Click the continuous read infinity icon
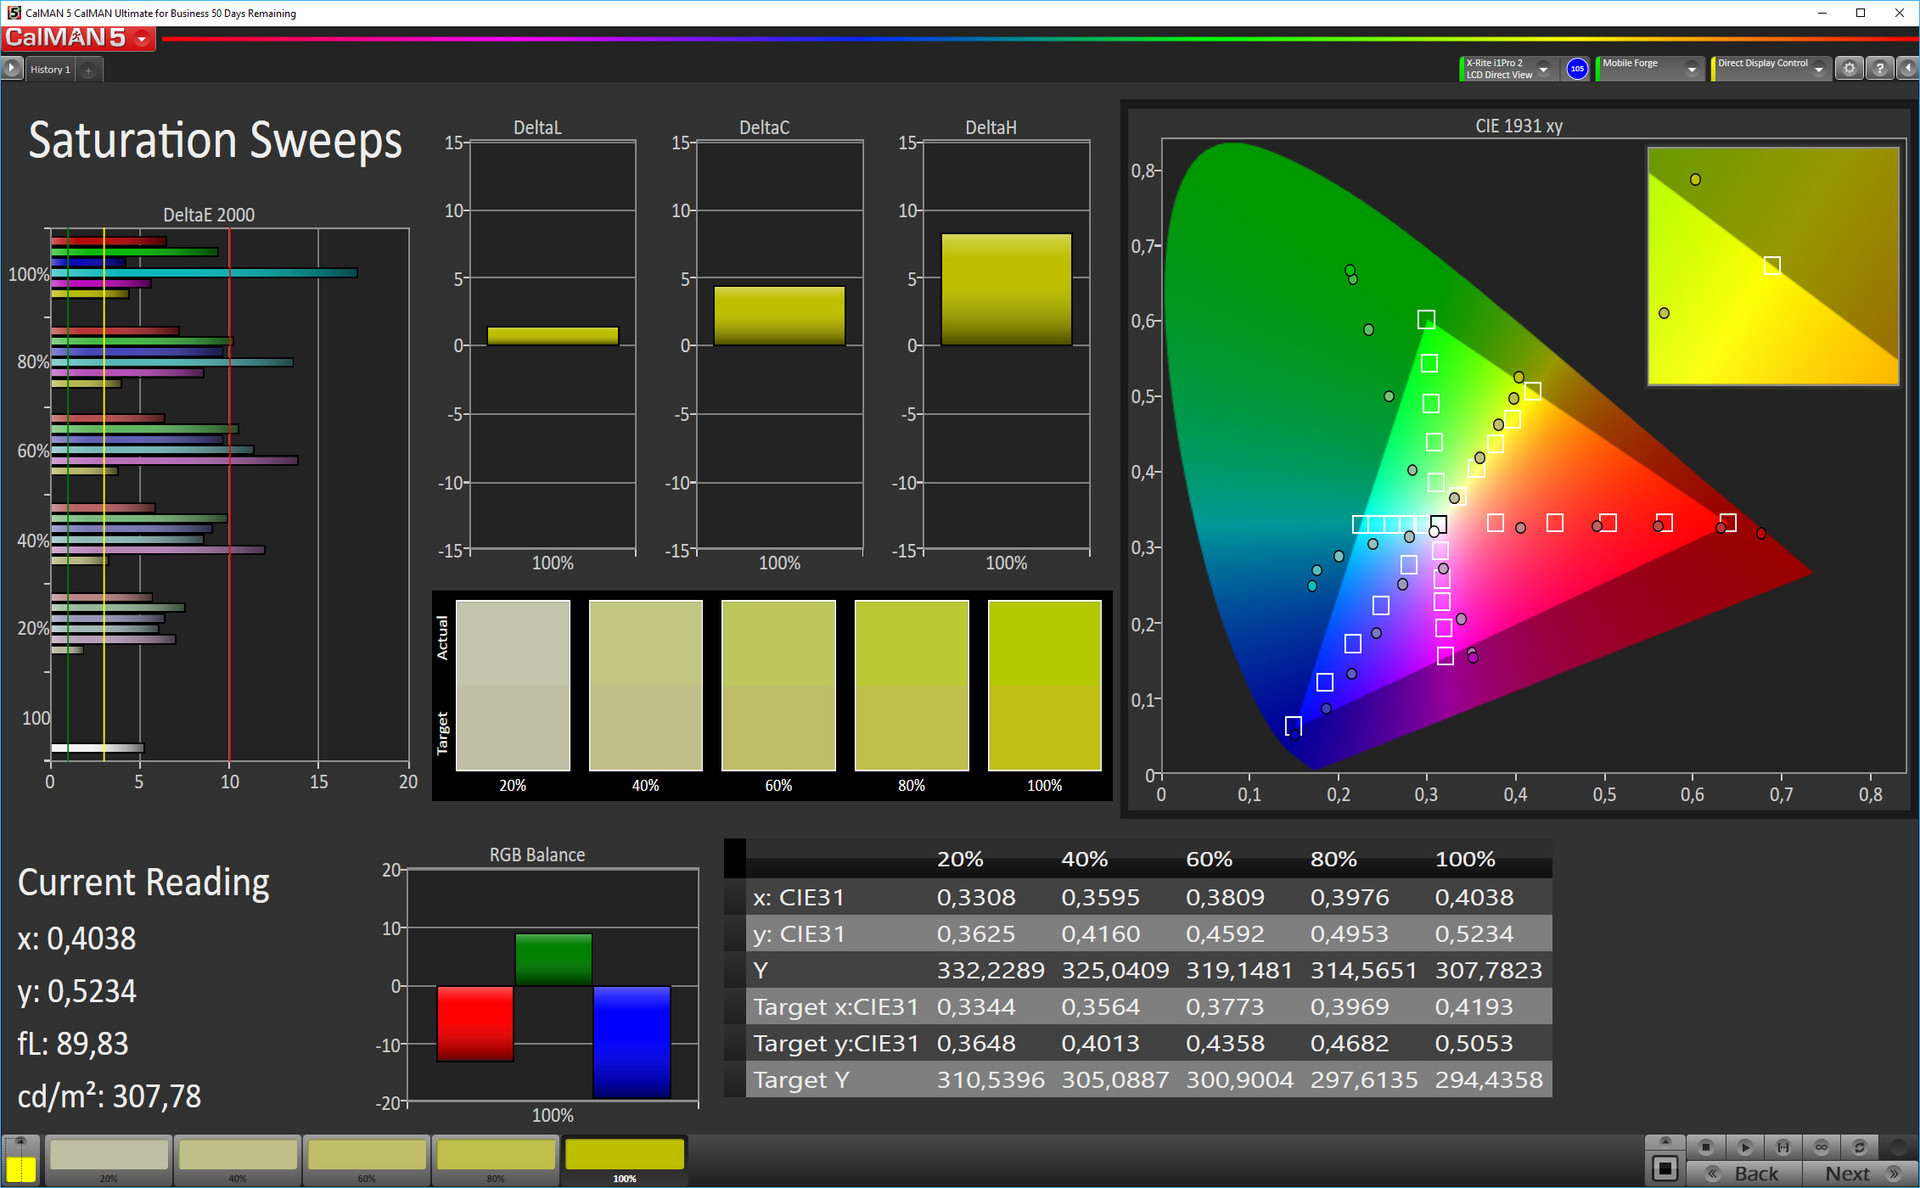This screenshot has width=1920, height=1188. [1821, 1147]
